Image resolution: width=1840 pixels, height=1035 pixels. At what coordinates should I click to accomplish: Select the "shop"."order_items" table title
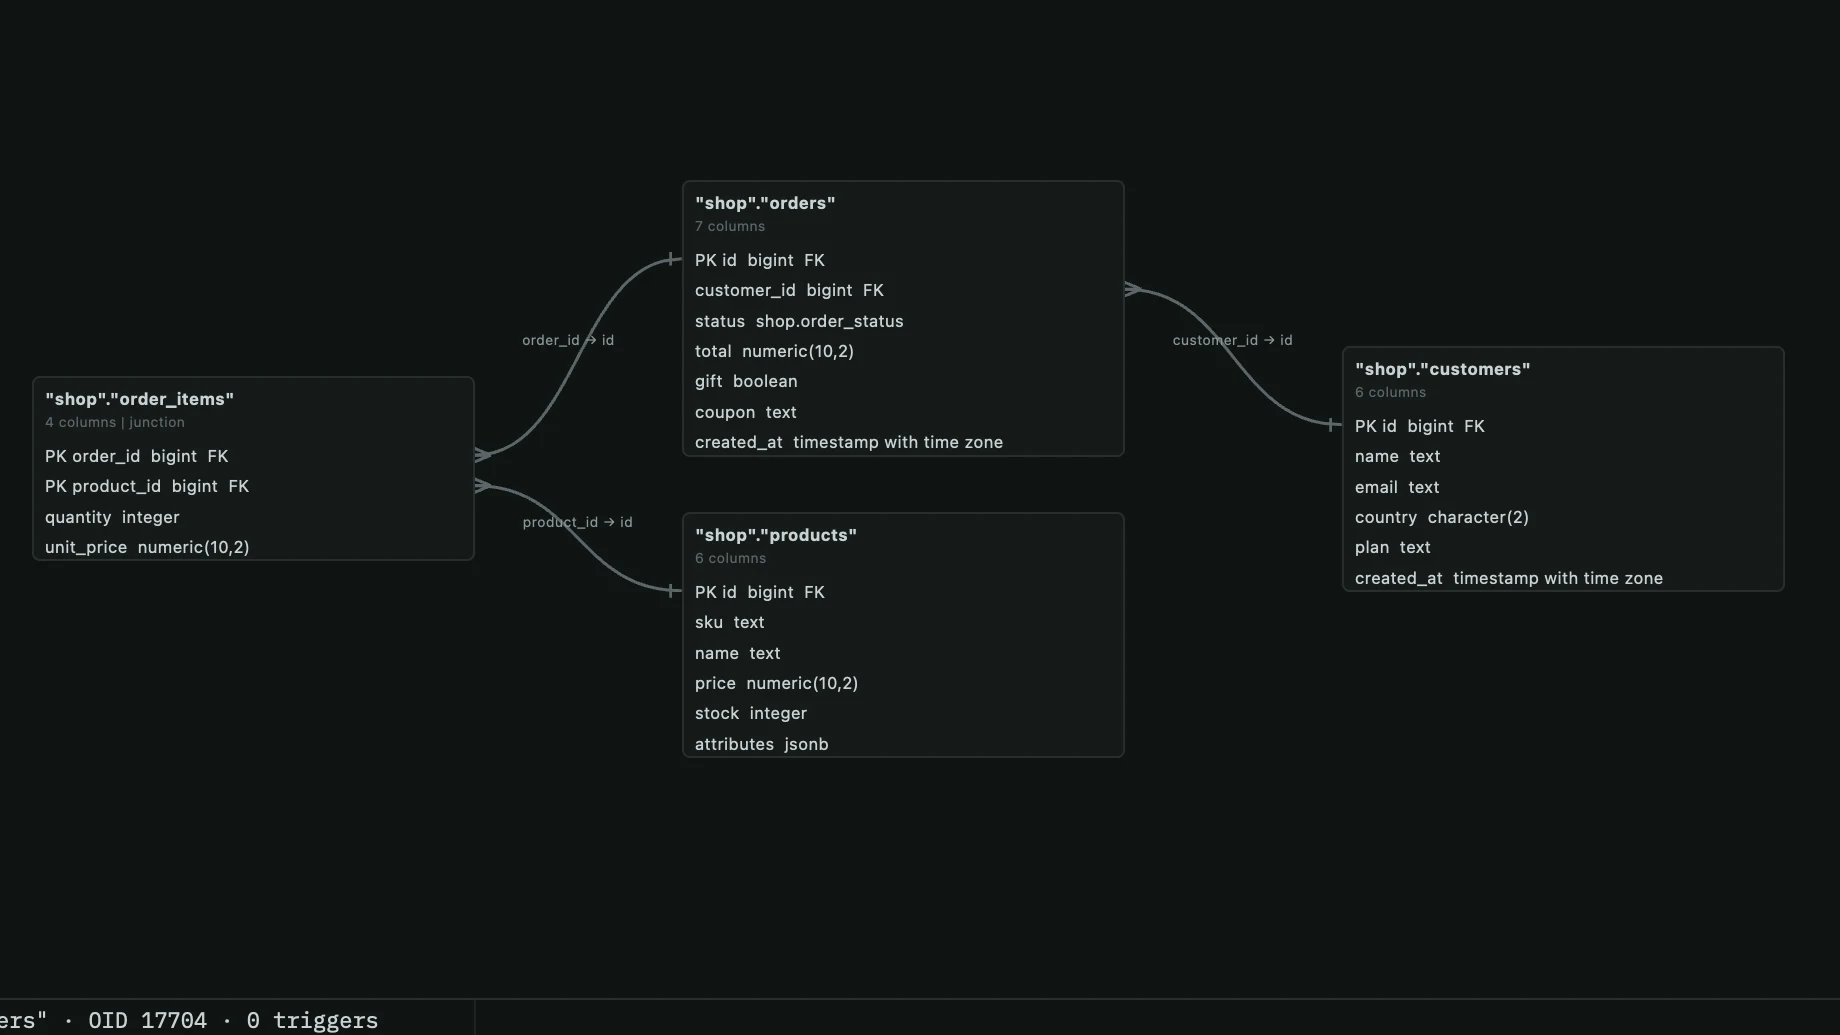click(x=139, y=399)
